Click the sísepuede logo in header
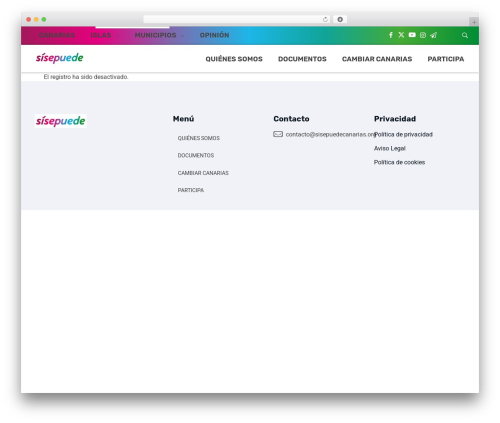The width and height of the screenshot is (500, 423). point(60,58)
